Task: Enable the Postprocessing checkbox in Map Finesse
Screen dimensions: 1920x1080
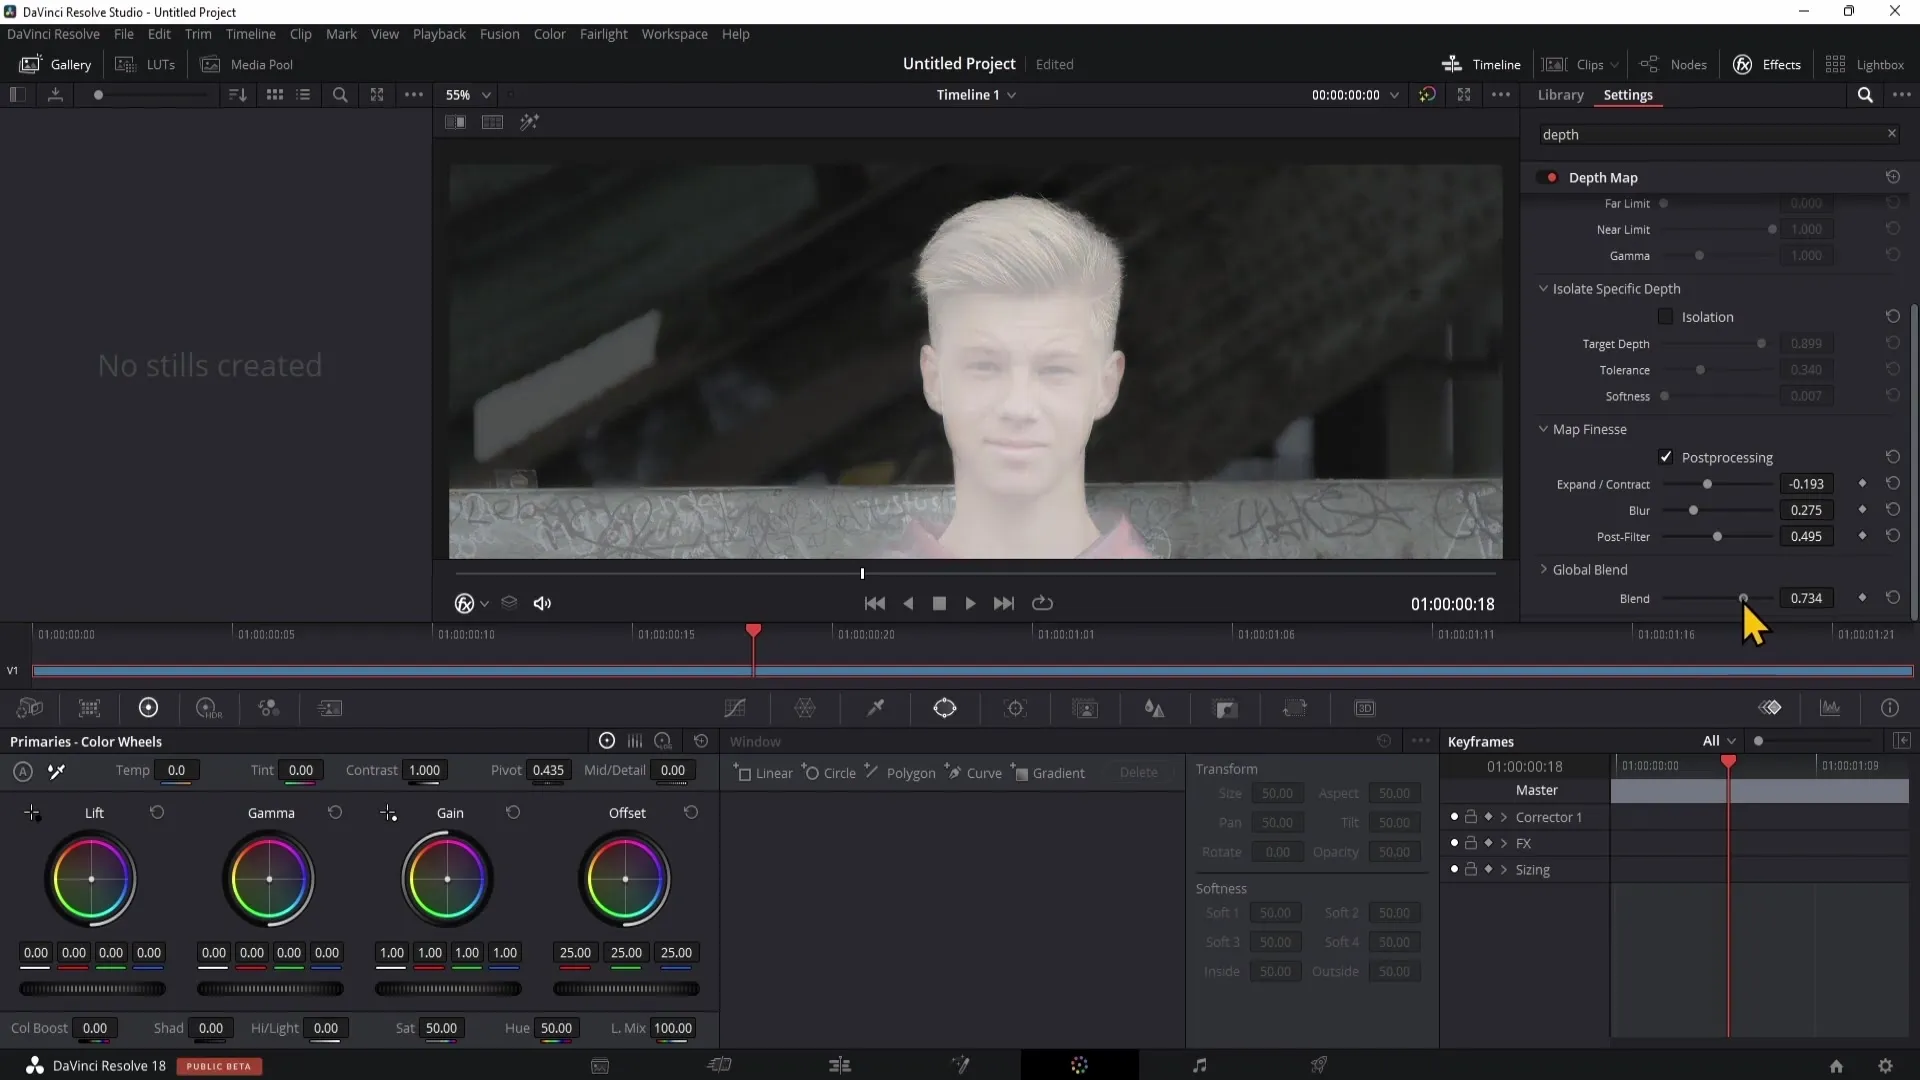Action: (1665, 456)
